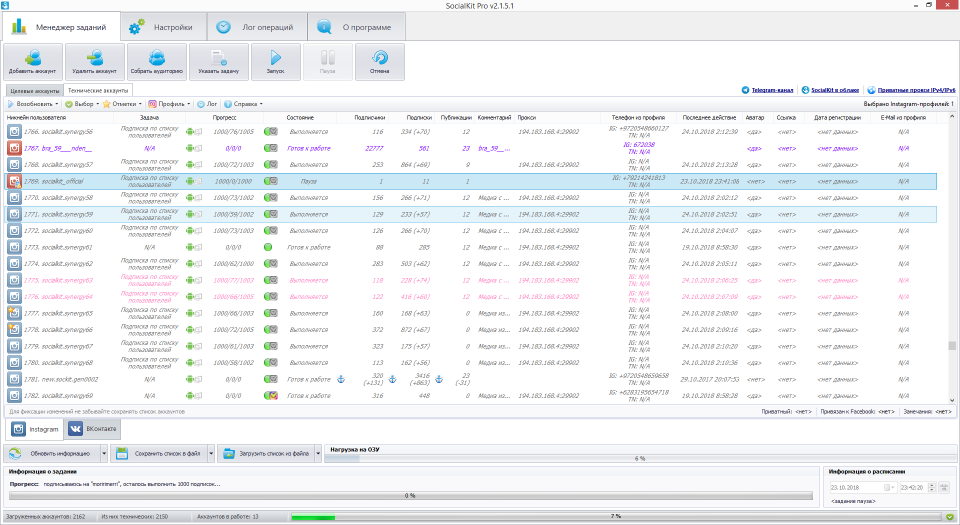Screen dimensions: 960x525
Task: Open the SocialKit в облаке link
Action: [x=834, y=90]
